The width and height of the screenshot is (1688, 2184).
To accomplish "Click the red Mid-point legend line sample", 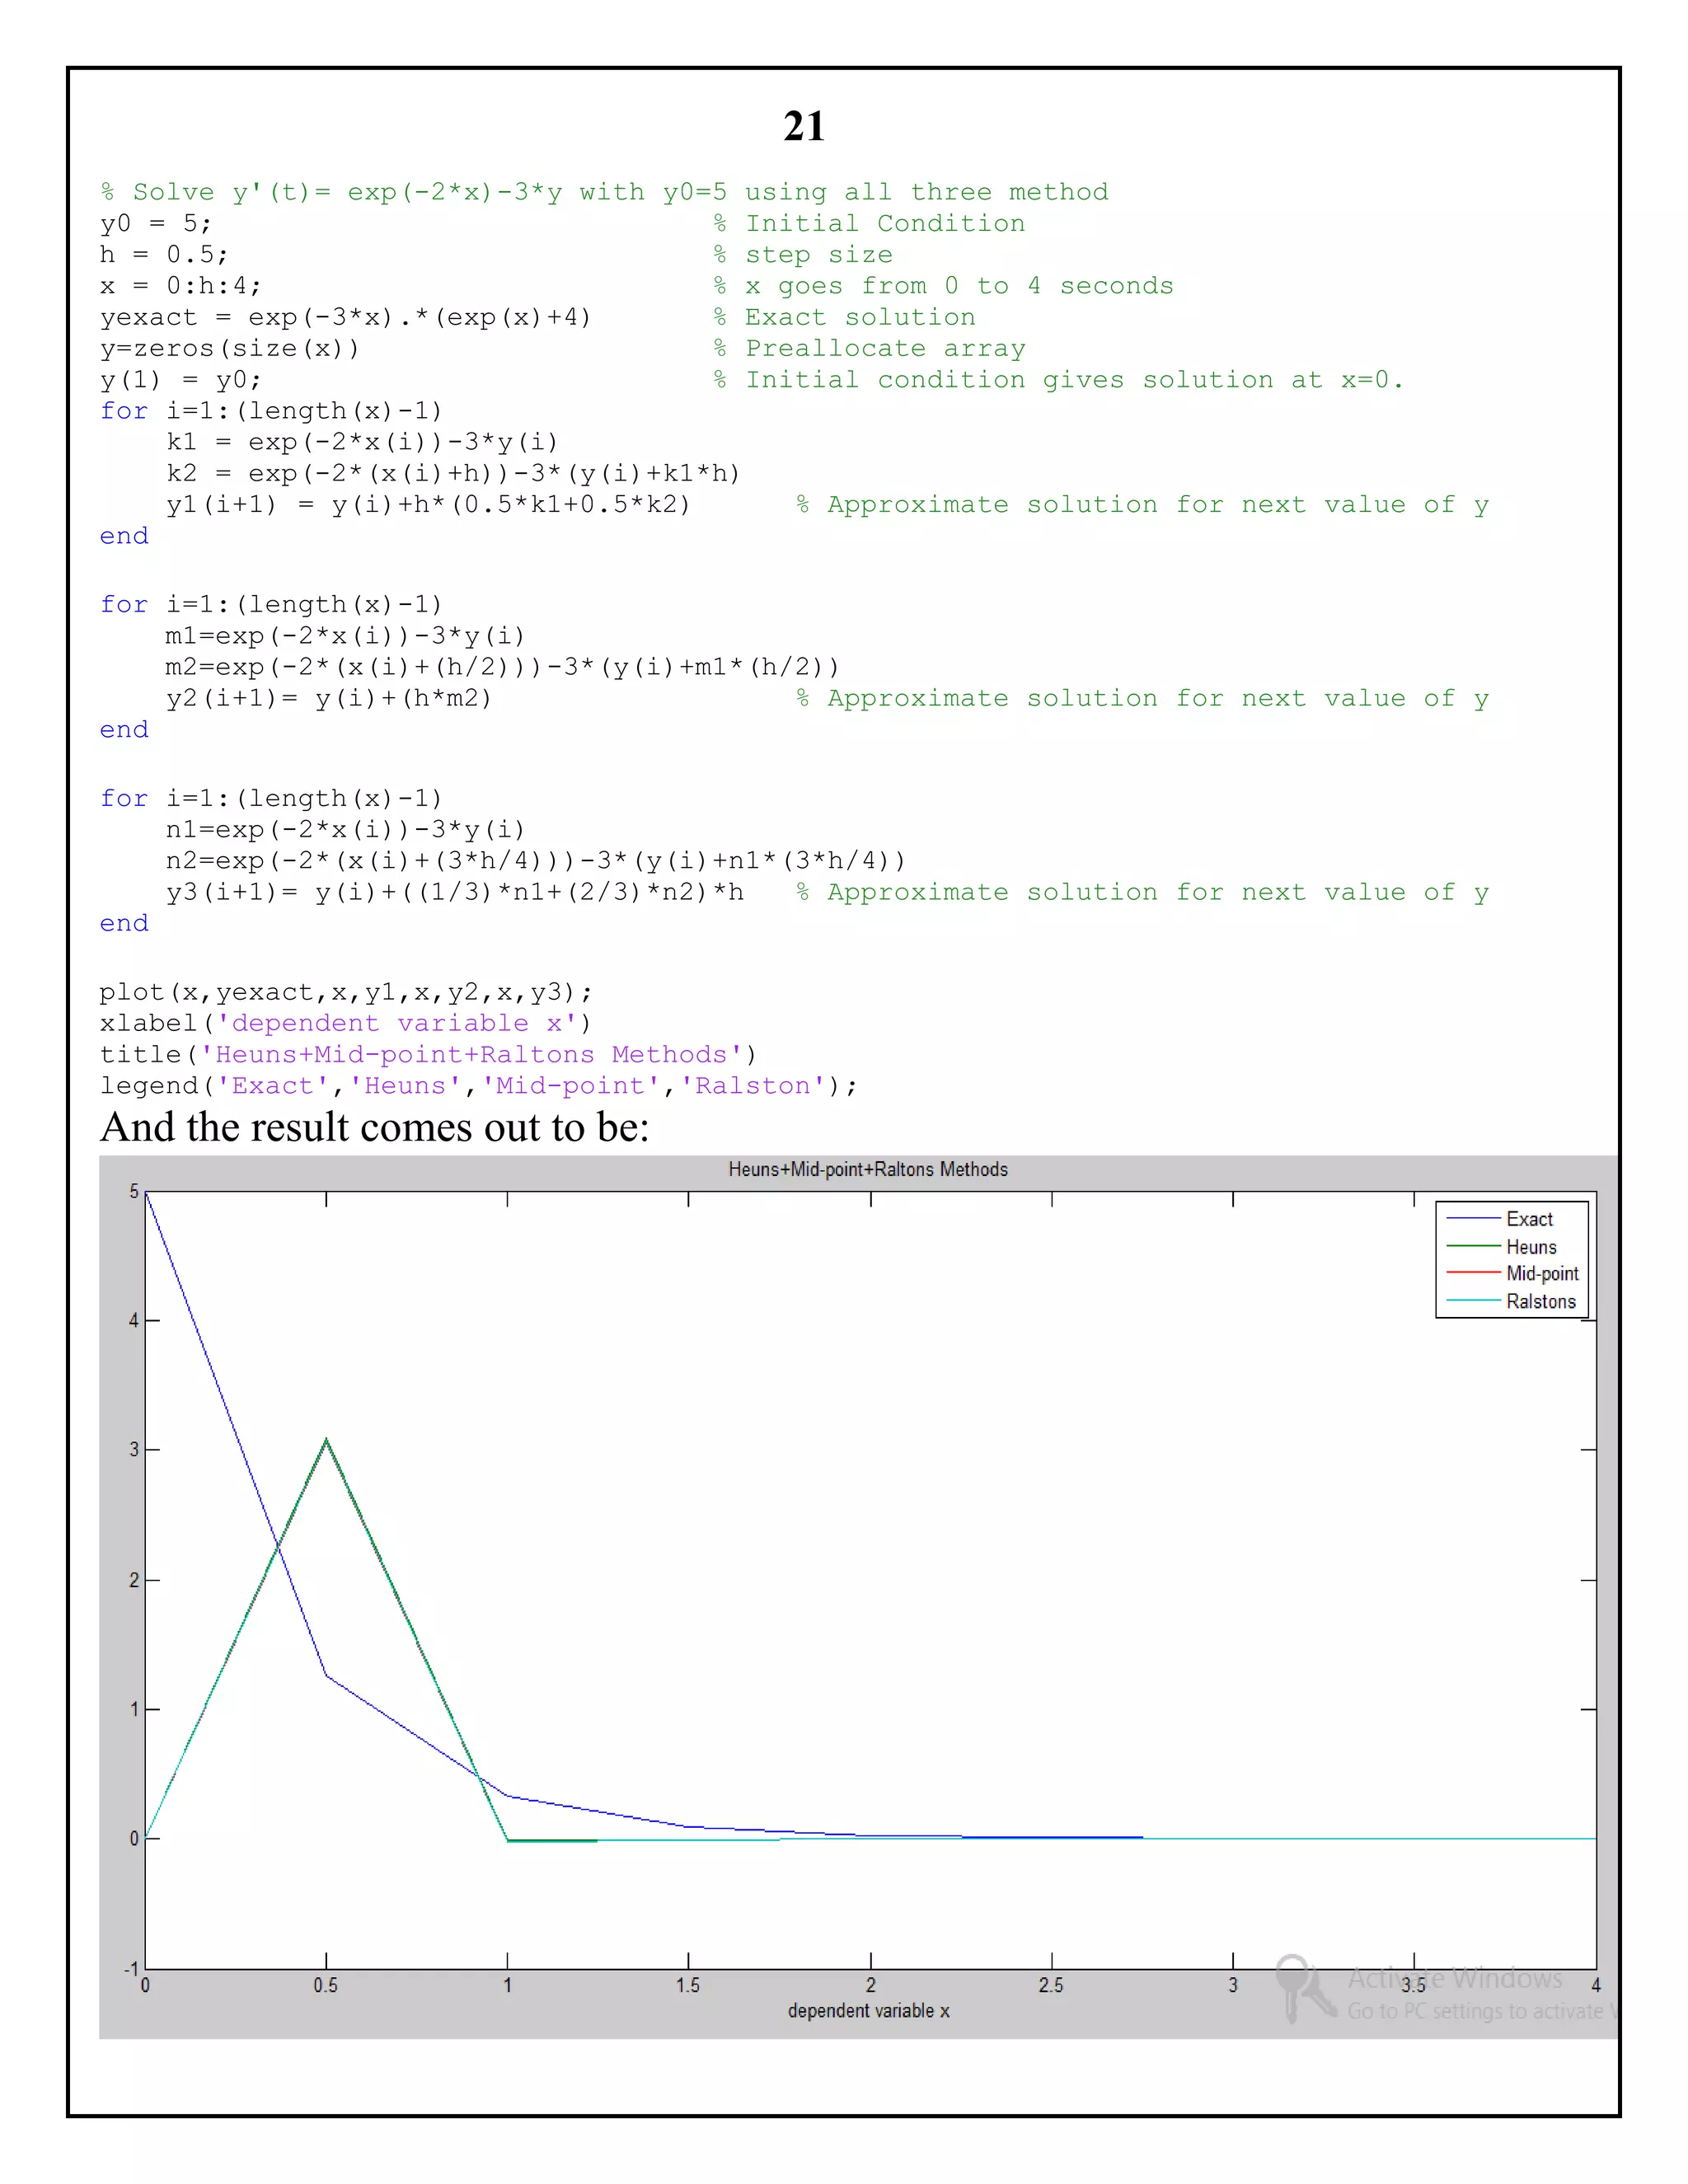I will click(1473, 1273).
